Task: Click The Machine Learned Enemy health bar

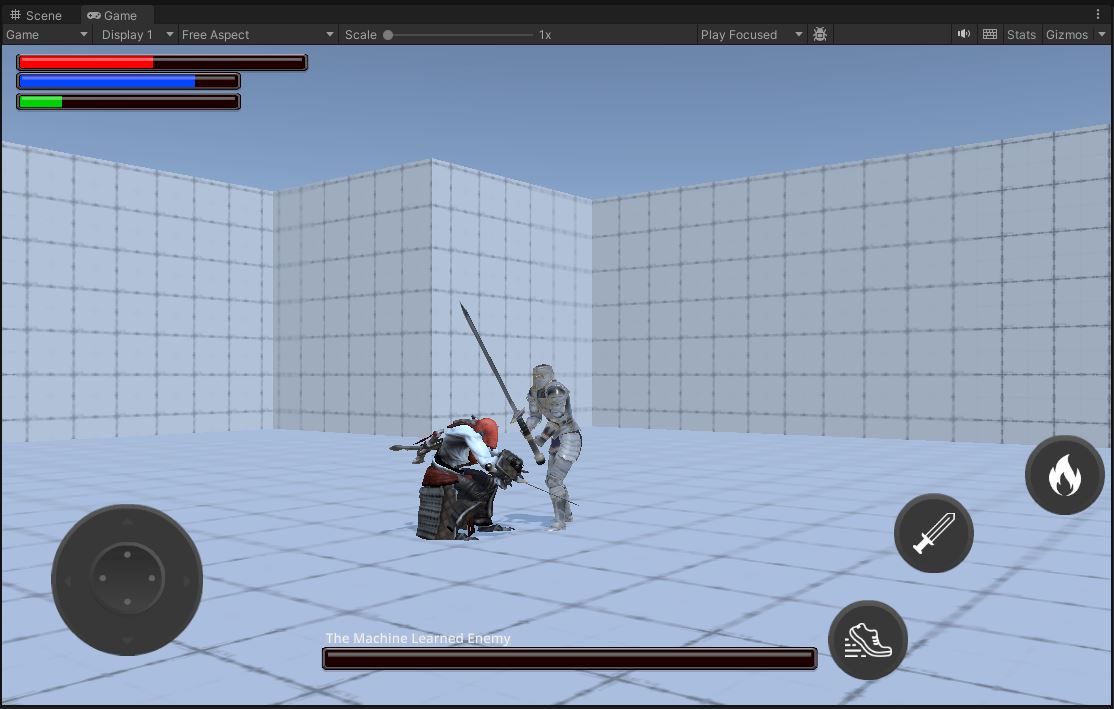Action: point(568,657)
